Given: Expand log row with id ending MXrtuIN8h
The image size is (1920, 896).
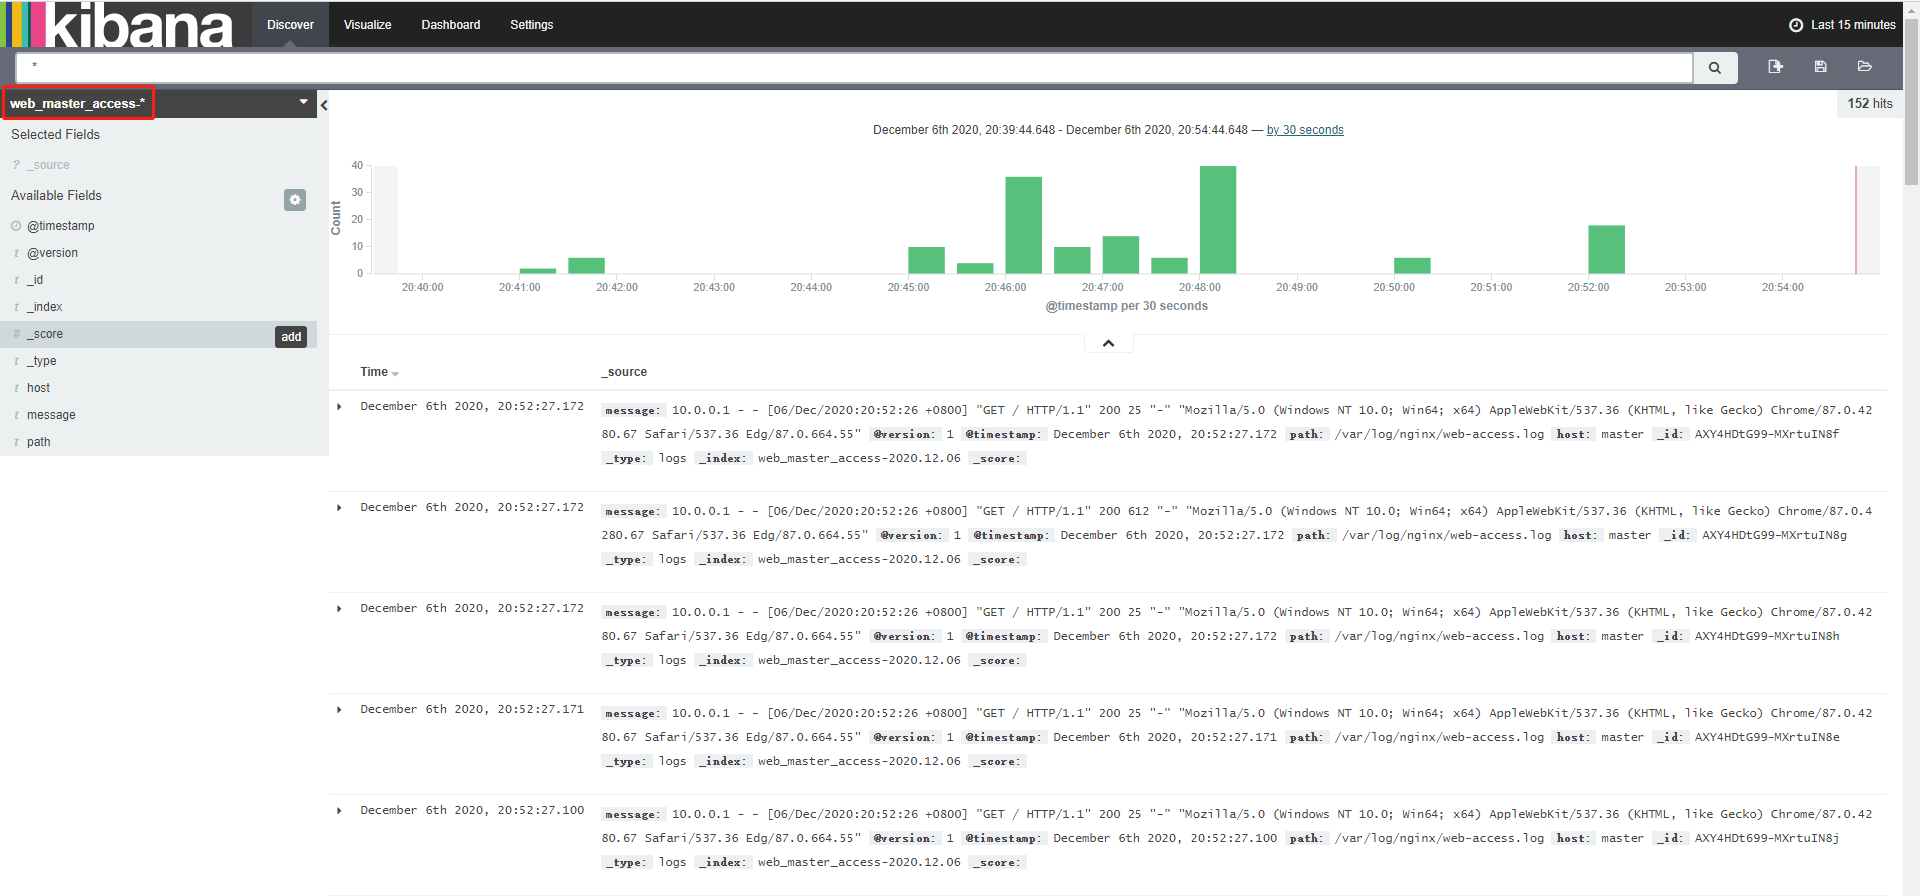Looking at the screenshot, I should pyautogui.click(x=340, y=609).
